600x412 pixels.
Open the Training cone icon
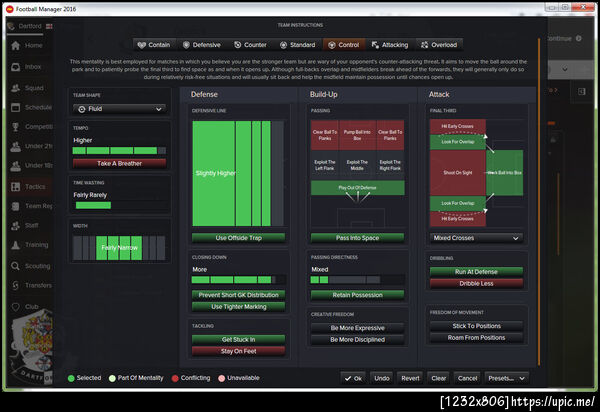[x=15, y=245]
